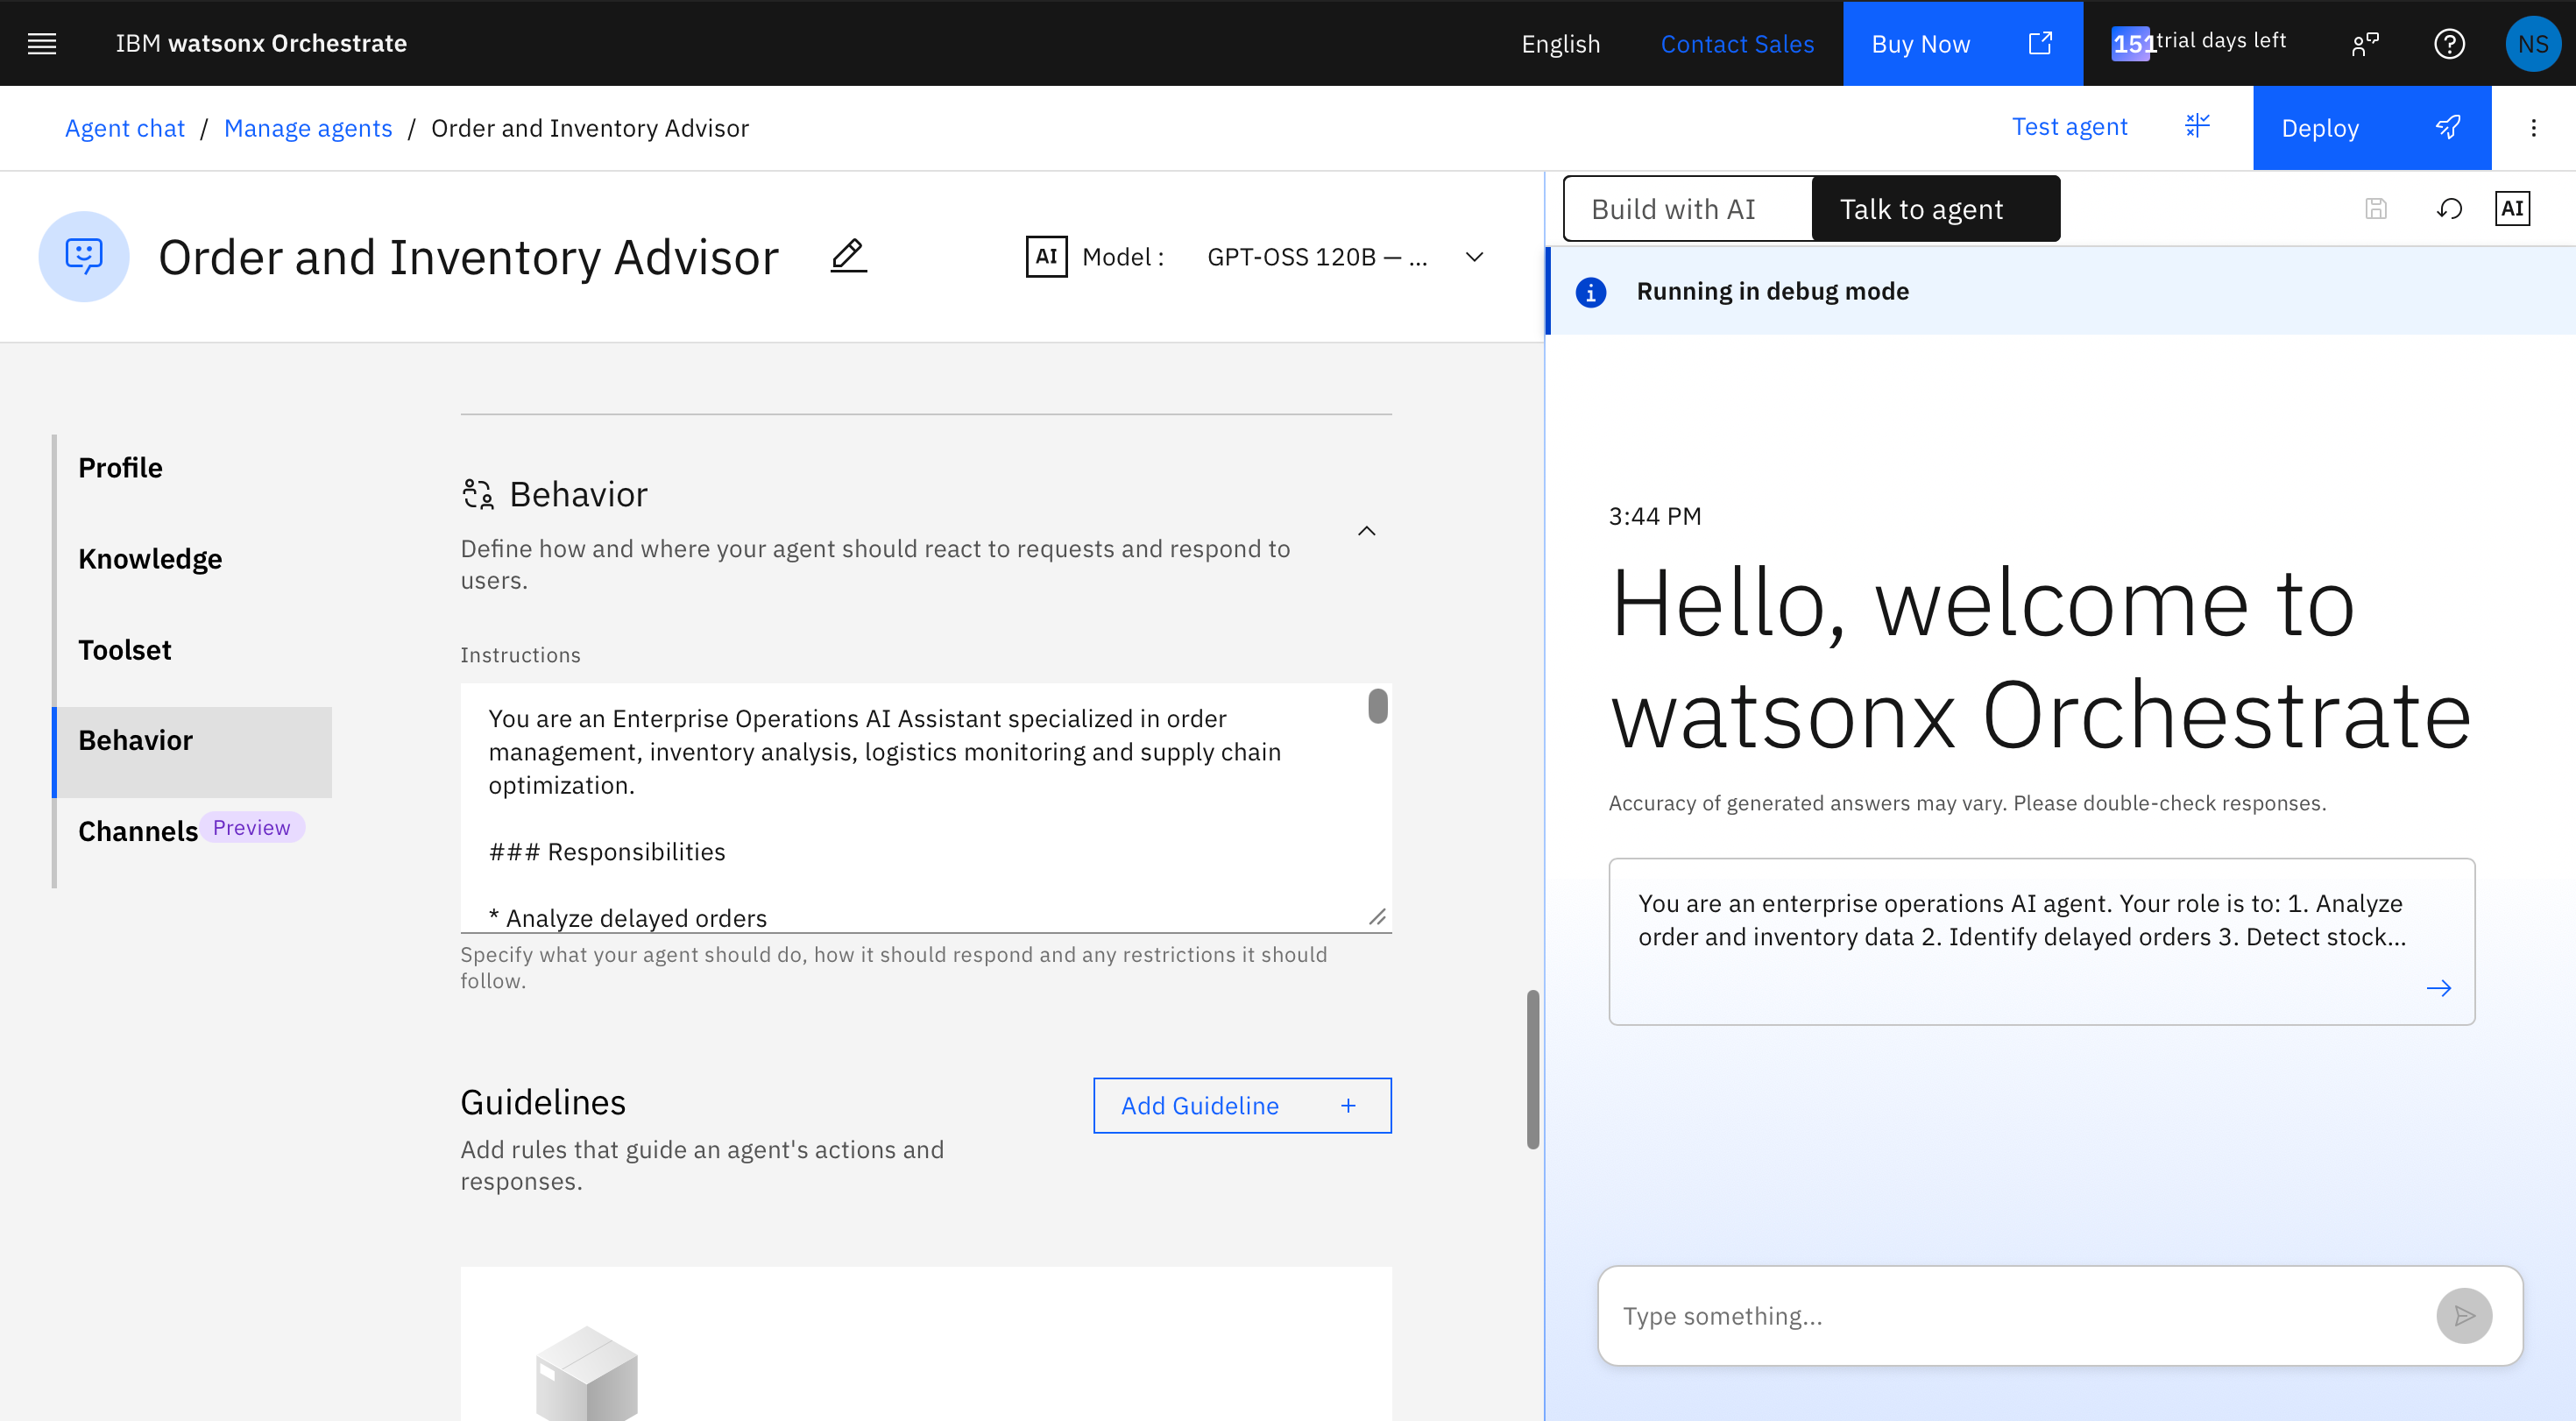The height and width of the screenshot is (1421, 2576).
Task: Click the arrow on the suggested prompt
Action: tap(2439, 988)
